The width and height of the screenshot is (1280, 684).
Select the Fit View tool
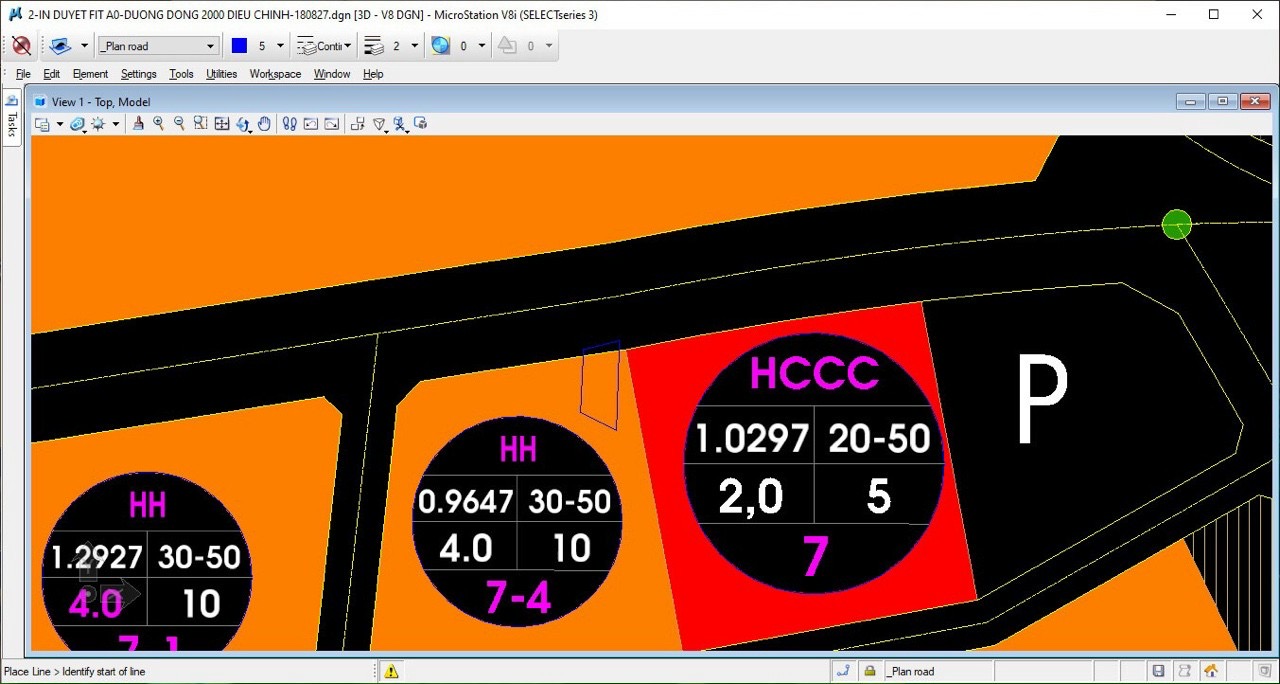click(222, 124)
